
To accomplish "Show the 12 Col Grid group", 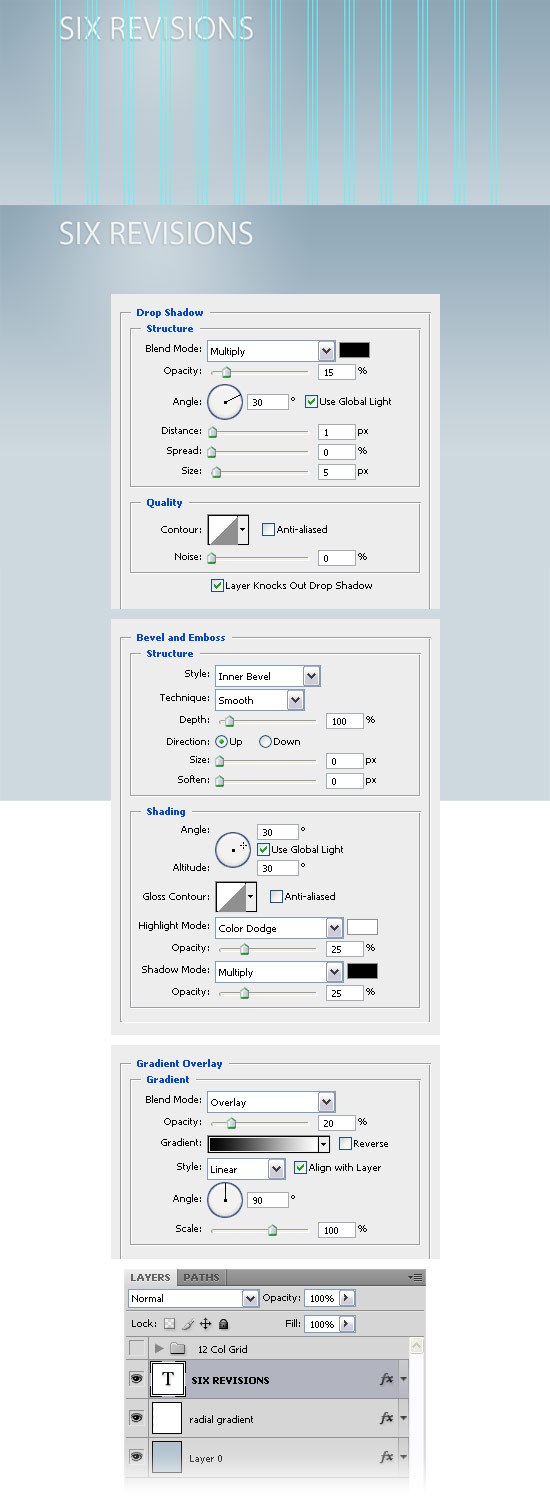I will click(137, 1348).
